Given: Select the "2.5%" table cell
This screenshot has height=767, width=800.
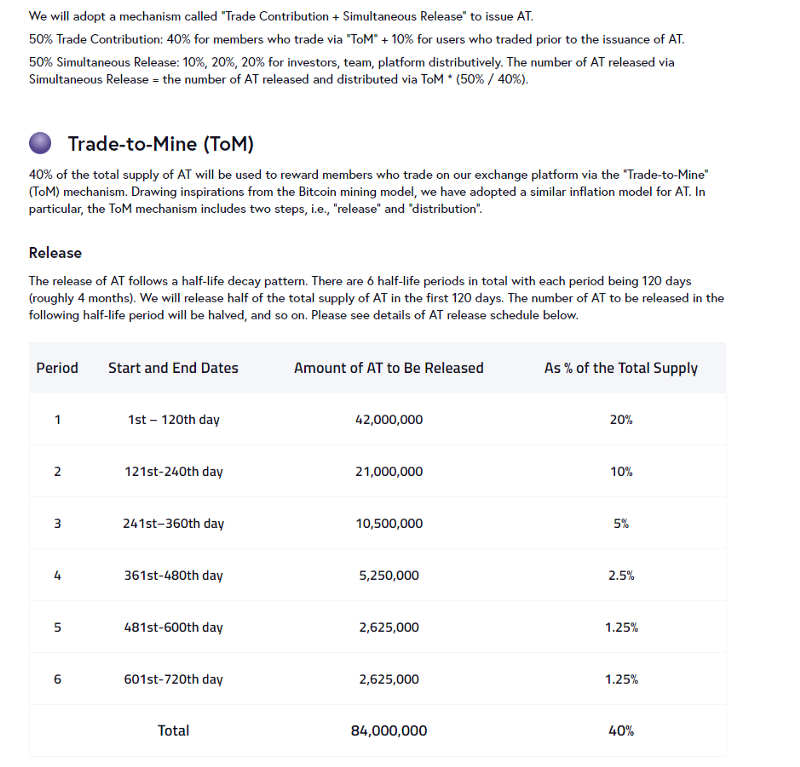Looking at the screenshot, I should [x=620, y=576].
